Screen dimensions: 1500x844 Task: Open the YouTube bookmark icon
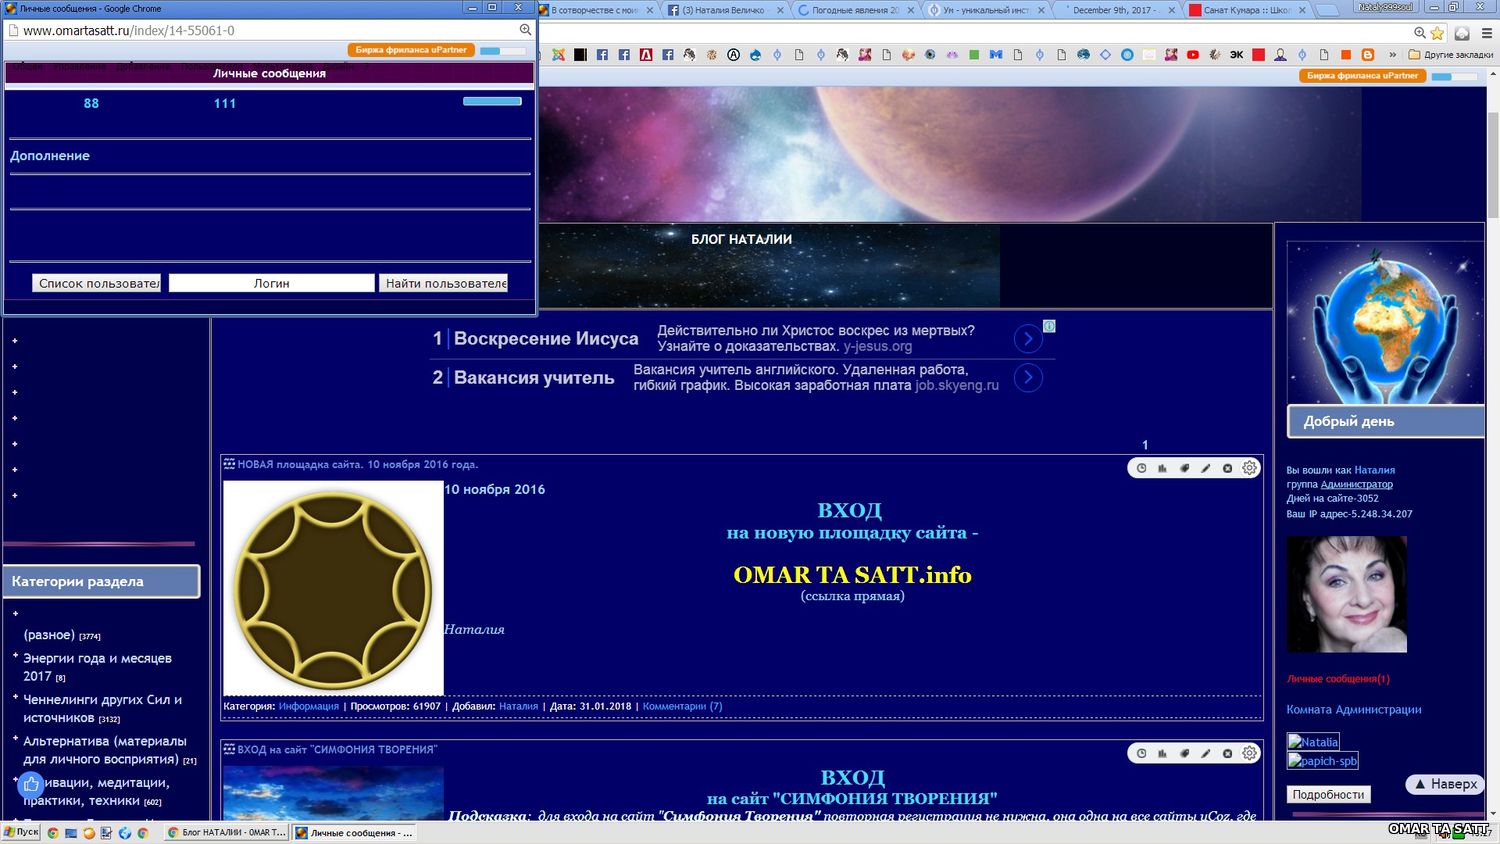tap(1193, 55)
